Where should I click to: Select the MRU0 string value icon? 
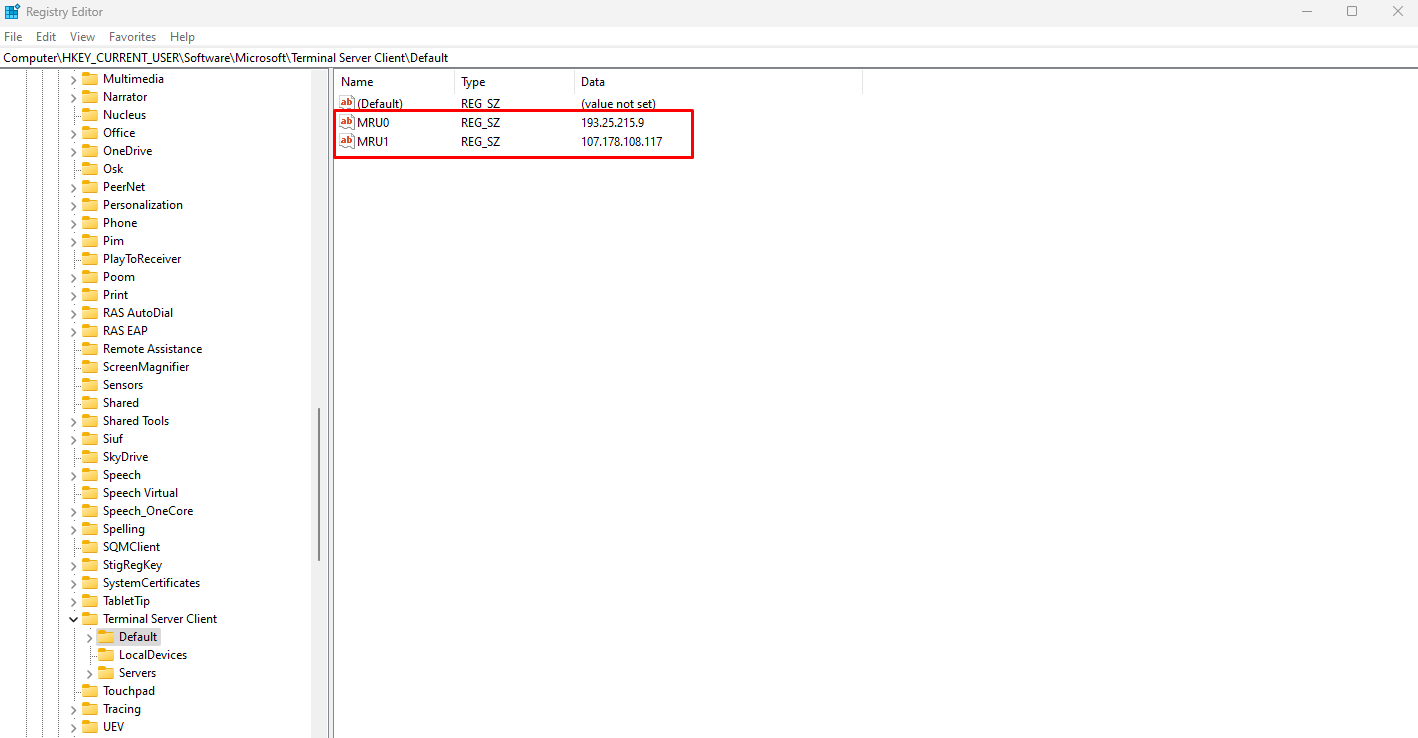[347, 122]
